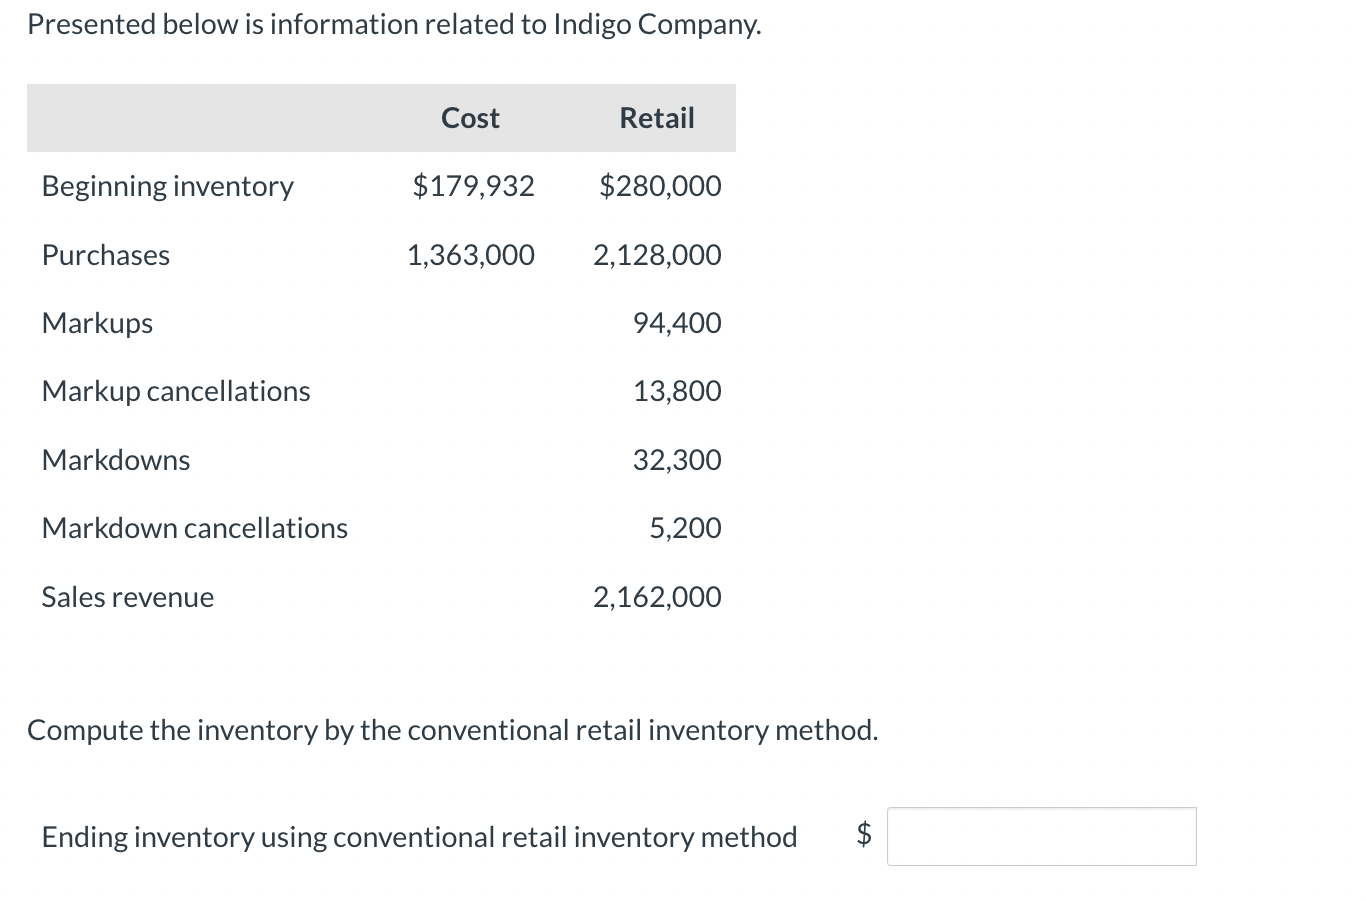Select the 13,800 markup cancellations value

click(677, 391)
